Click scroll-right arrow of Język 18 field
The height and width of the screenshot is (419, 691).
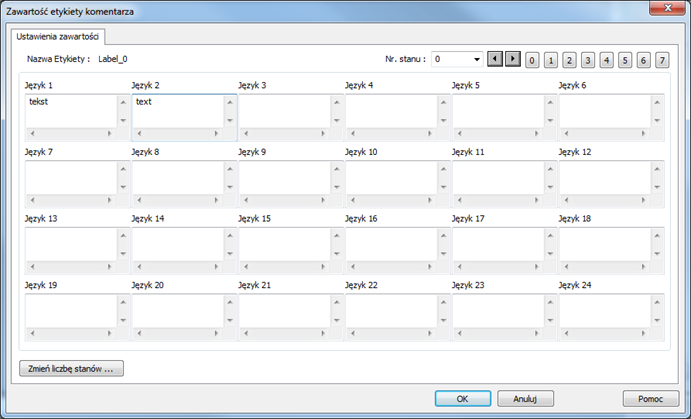point(643,267)
